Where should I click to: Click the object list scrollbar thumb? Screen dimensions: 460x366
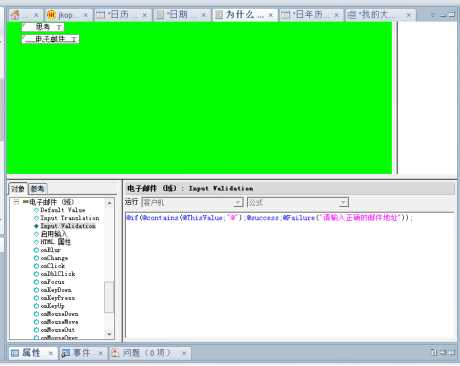(109, 297)
